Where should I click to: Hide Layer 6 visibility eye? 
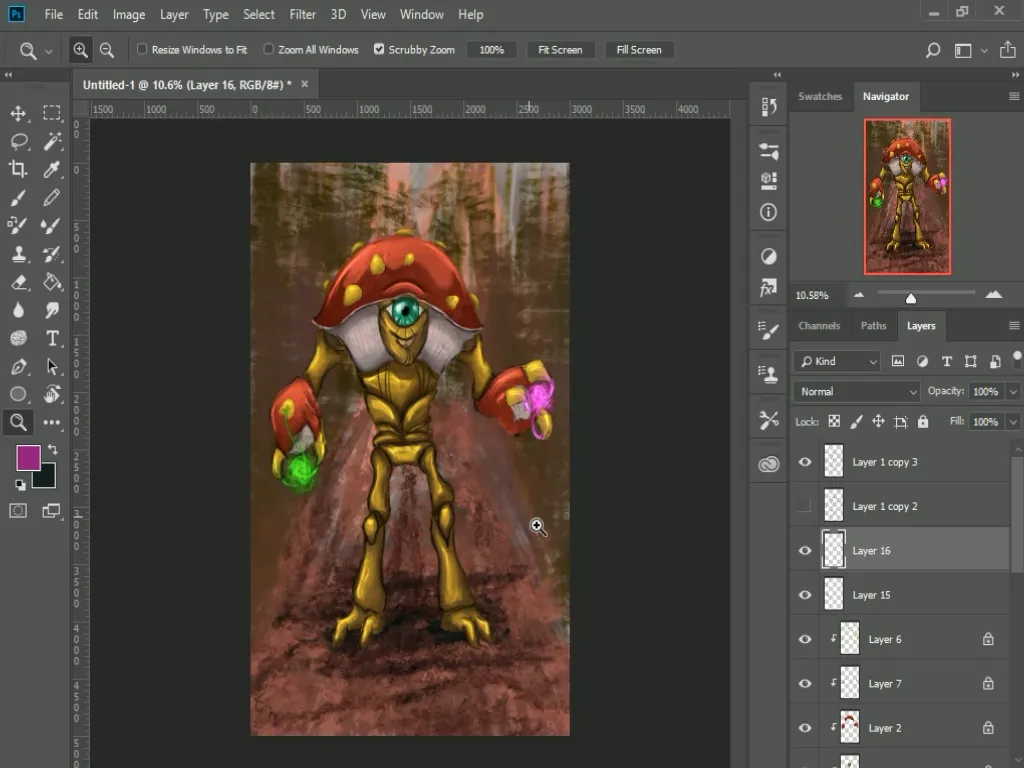tap(805, 639)
